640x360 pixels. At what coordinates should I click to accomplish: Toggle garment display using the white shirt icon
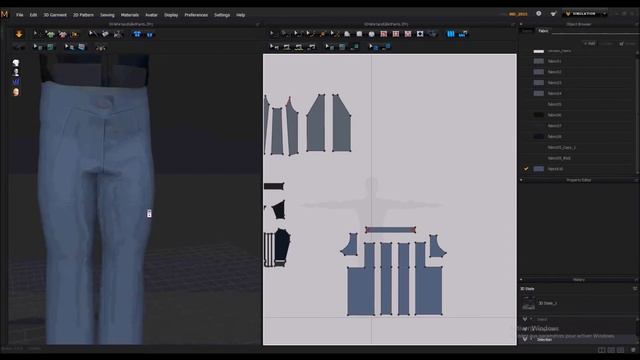click(16, 63)
